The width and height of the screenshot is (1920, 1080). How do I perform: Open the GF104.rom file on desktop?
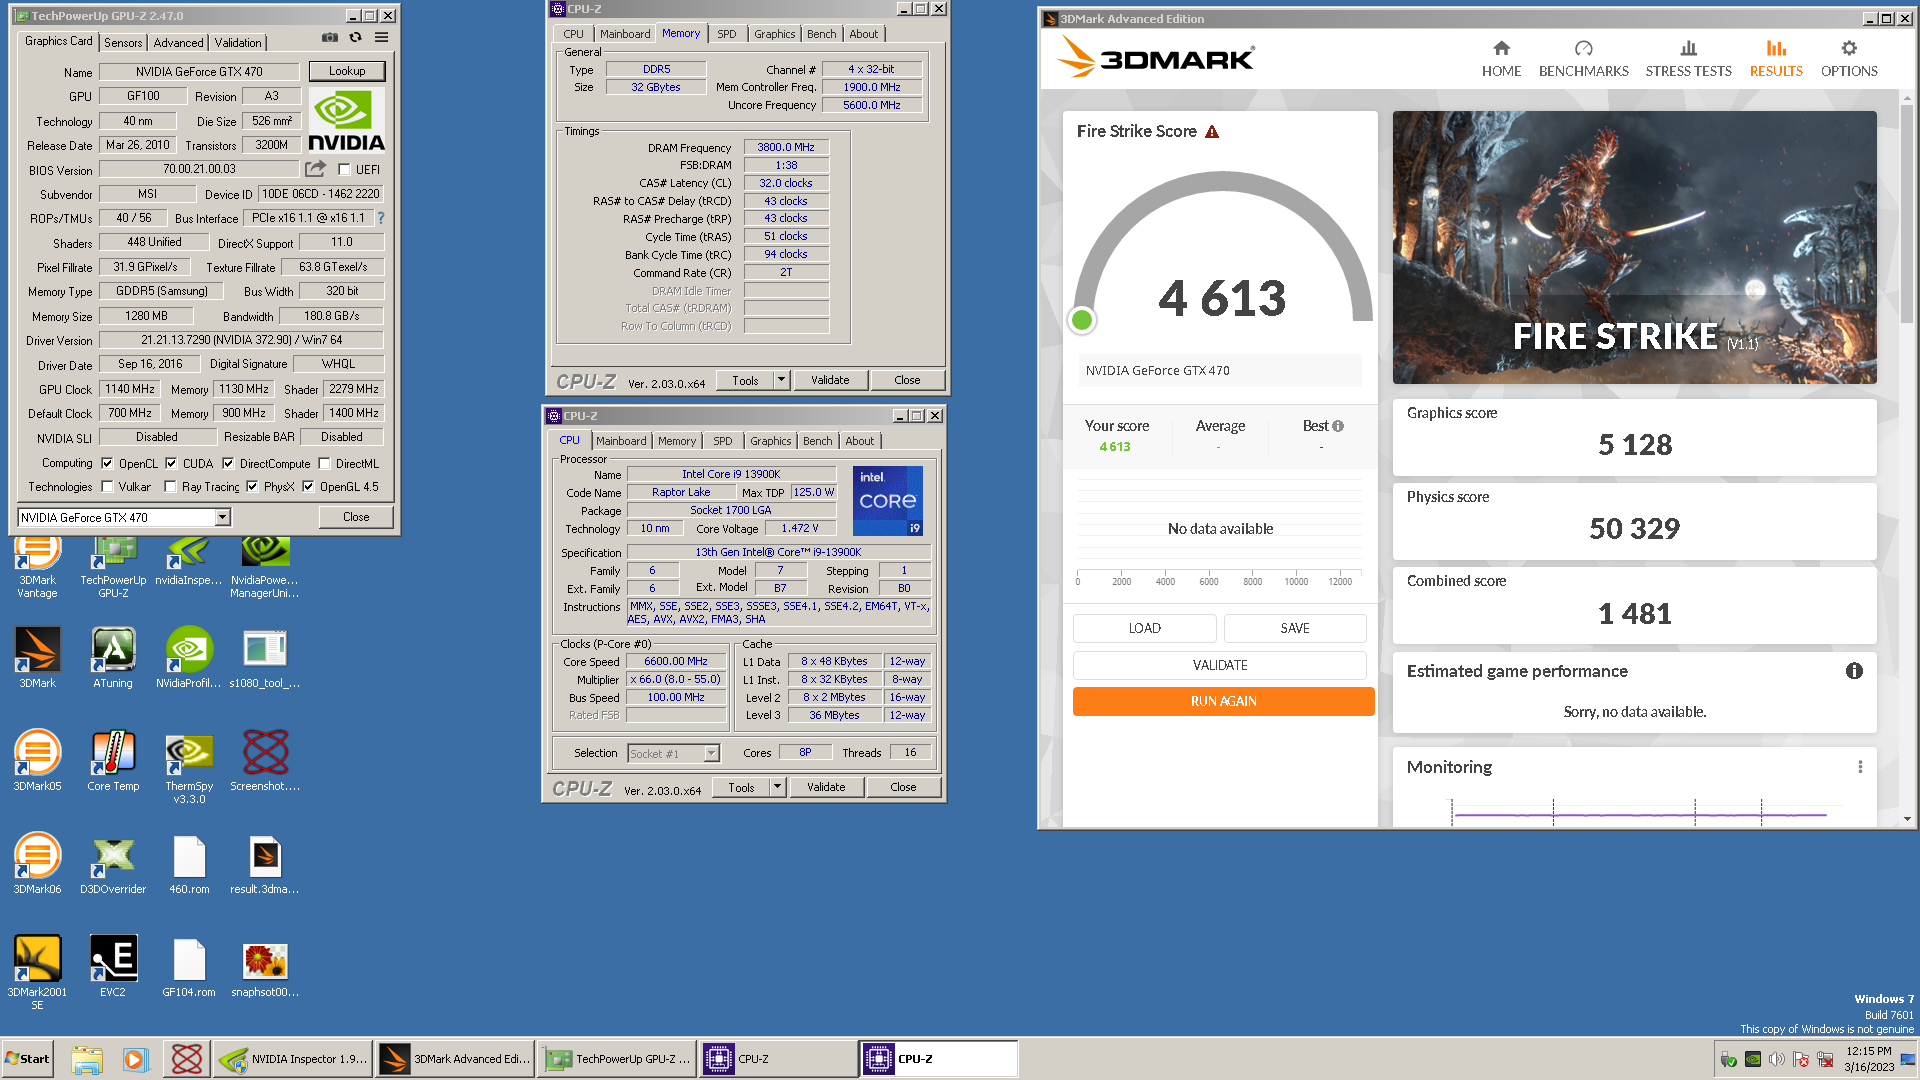189,966
